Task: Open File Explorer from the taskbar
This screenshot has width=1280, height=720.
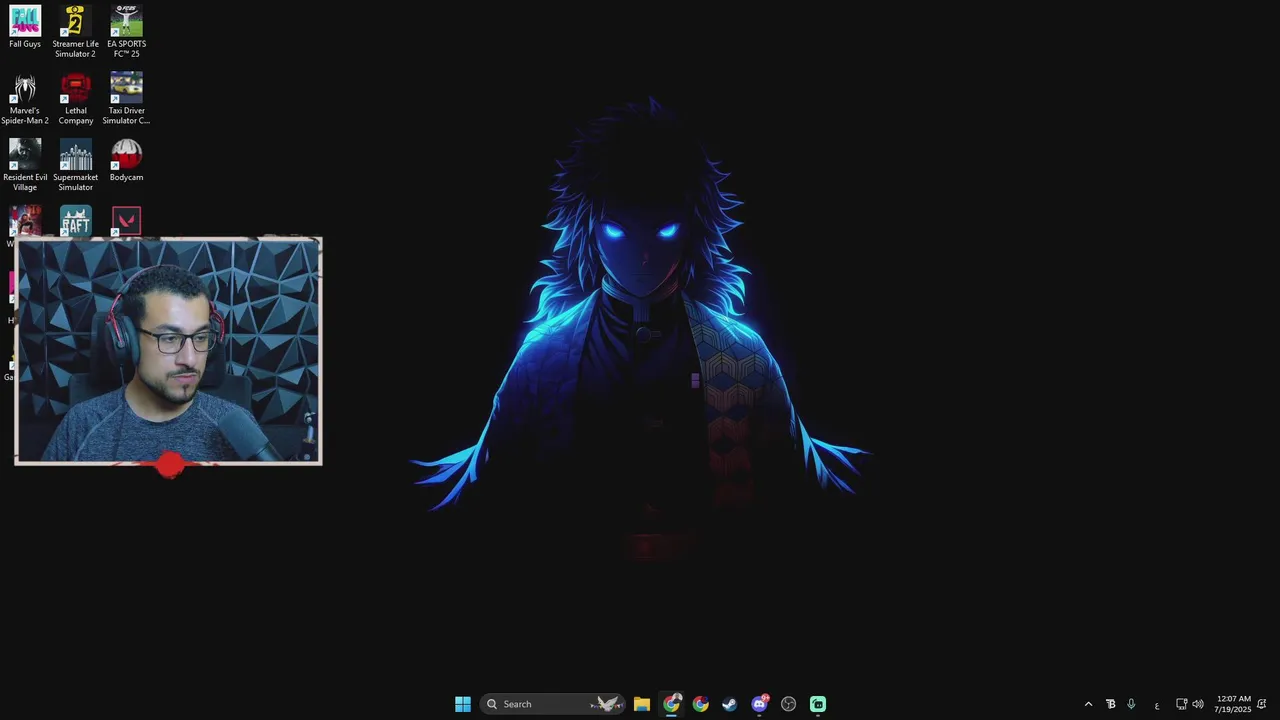Action: coord(642,704)
